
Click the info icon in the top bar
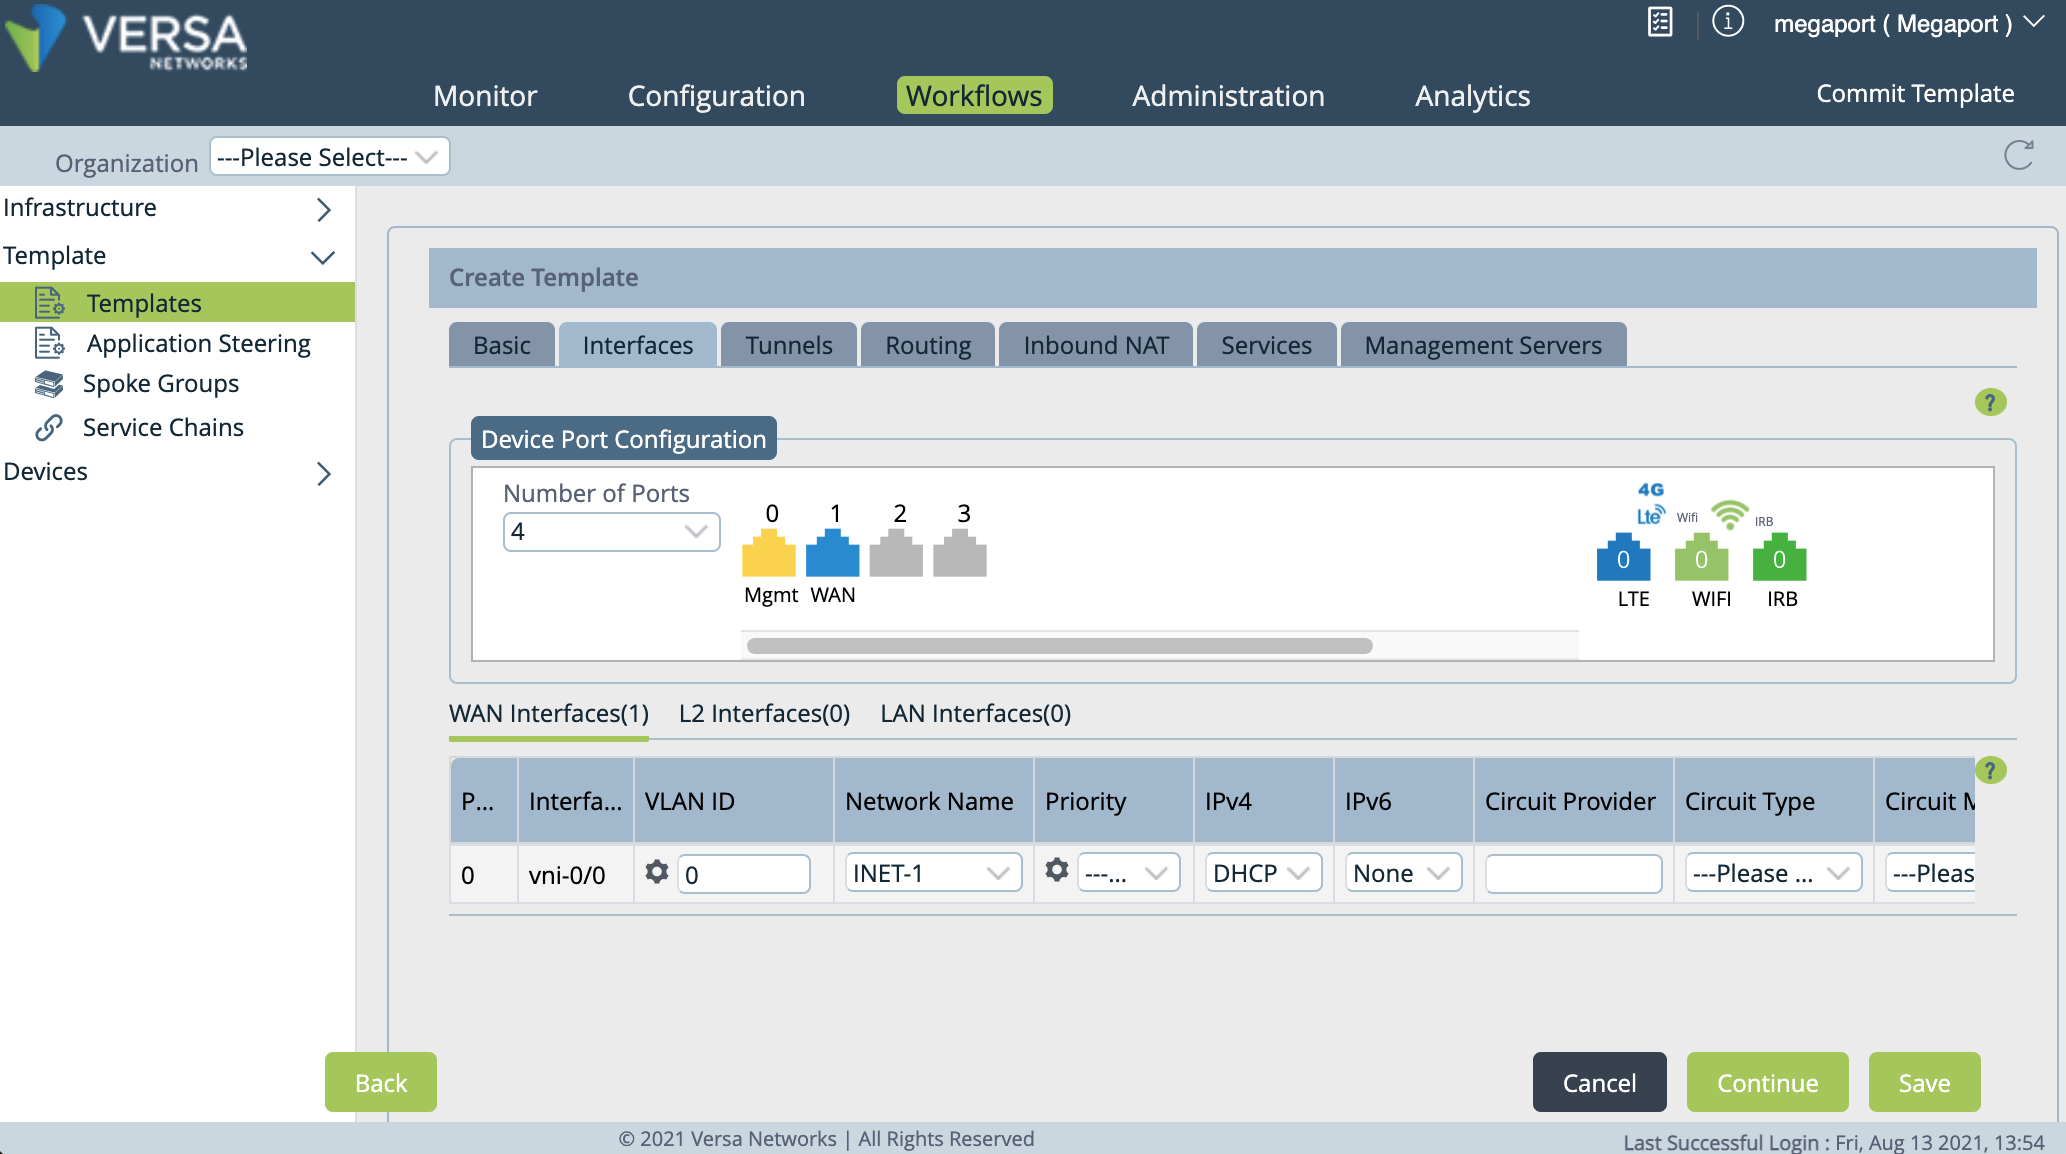point(1727,21)
